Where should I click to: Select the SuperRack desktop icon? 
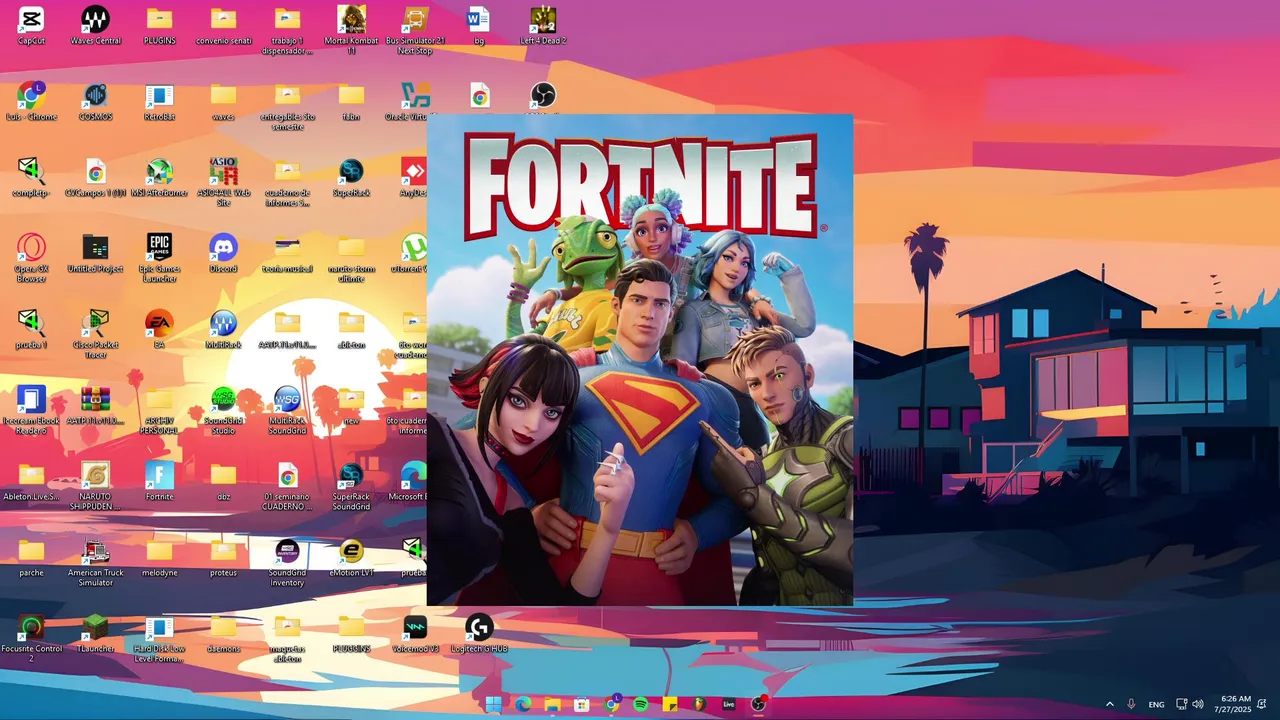(x=351, y=178)
